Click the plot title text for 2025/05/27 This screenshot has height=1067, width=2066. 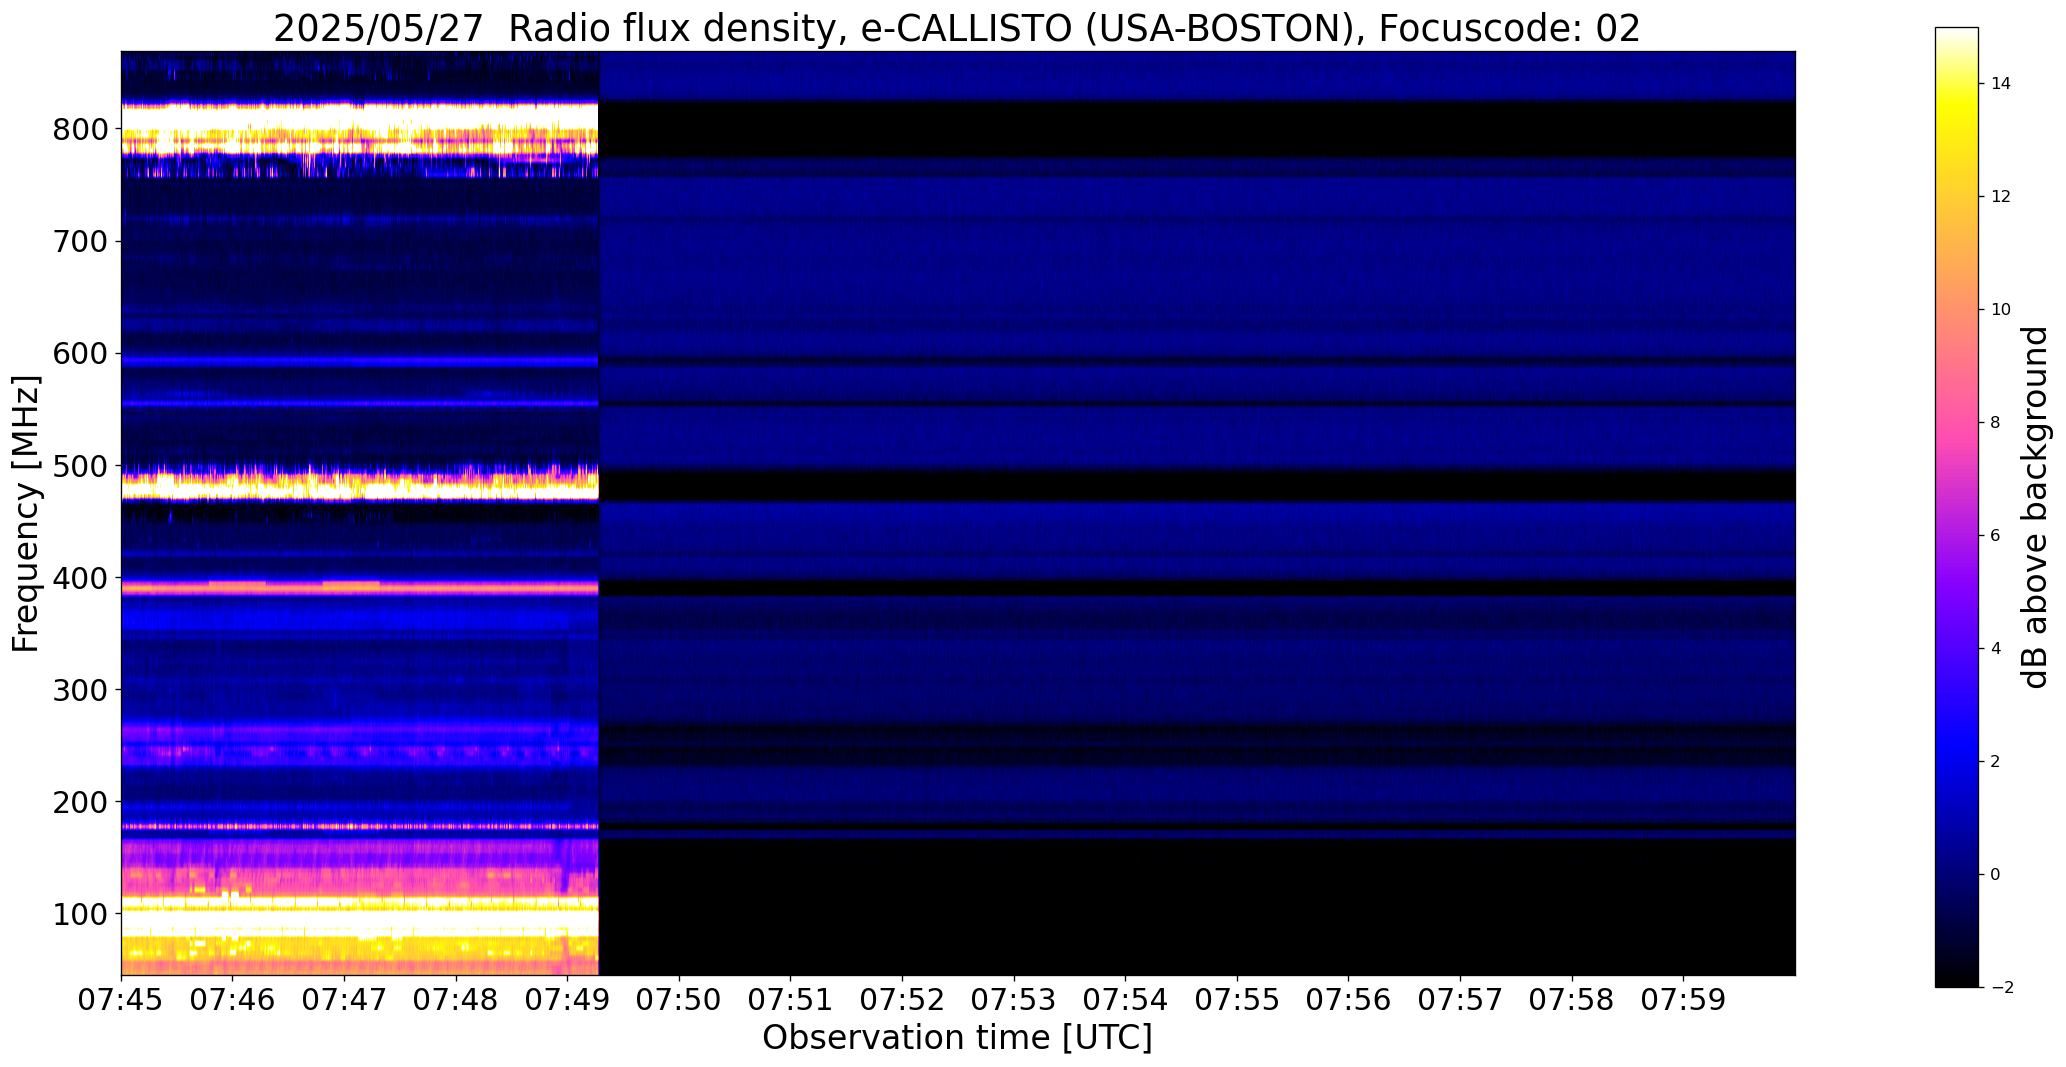957,29
